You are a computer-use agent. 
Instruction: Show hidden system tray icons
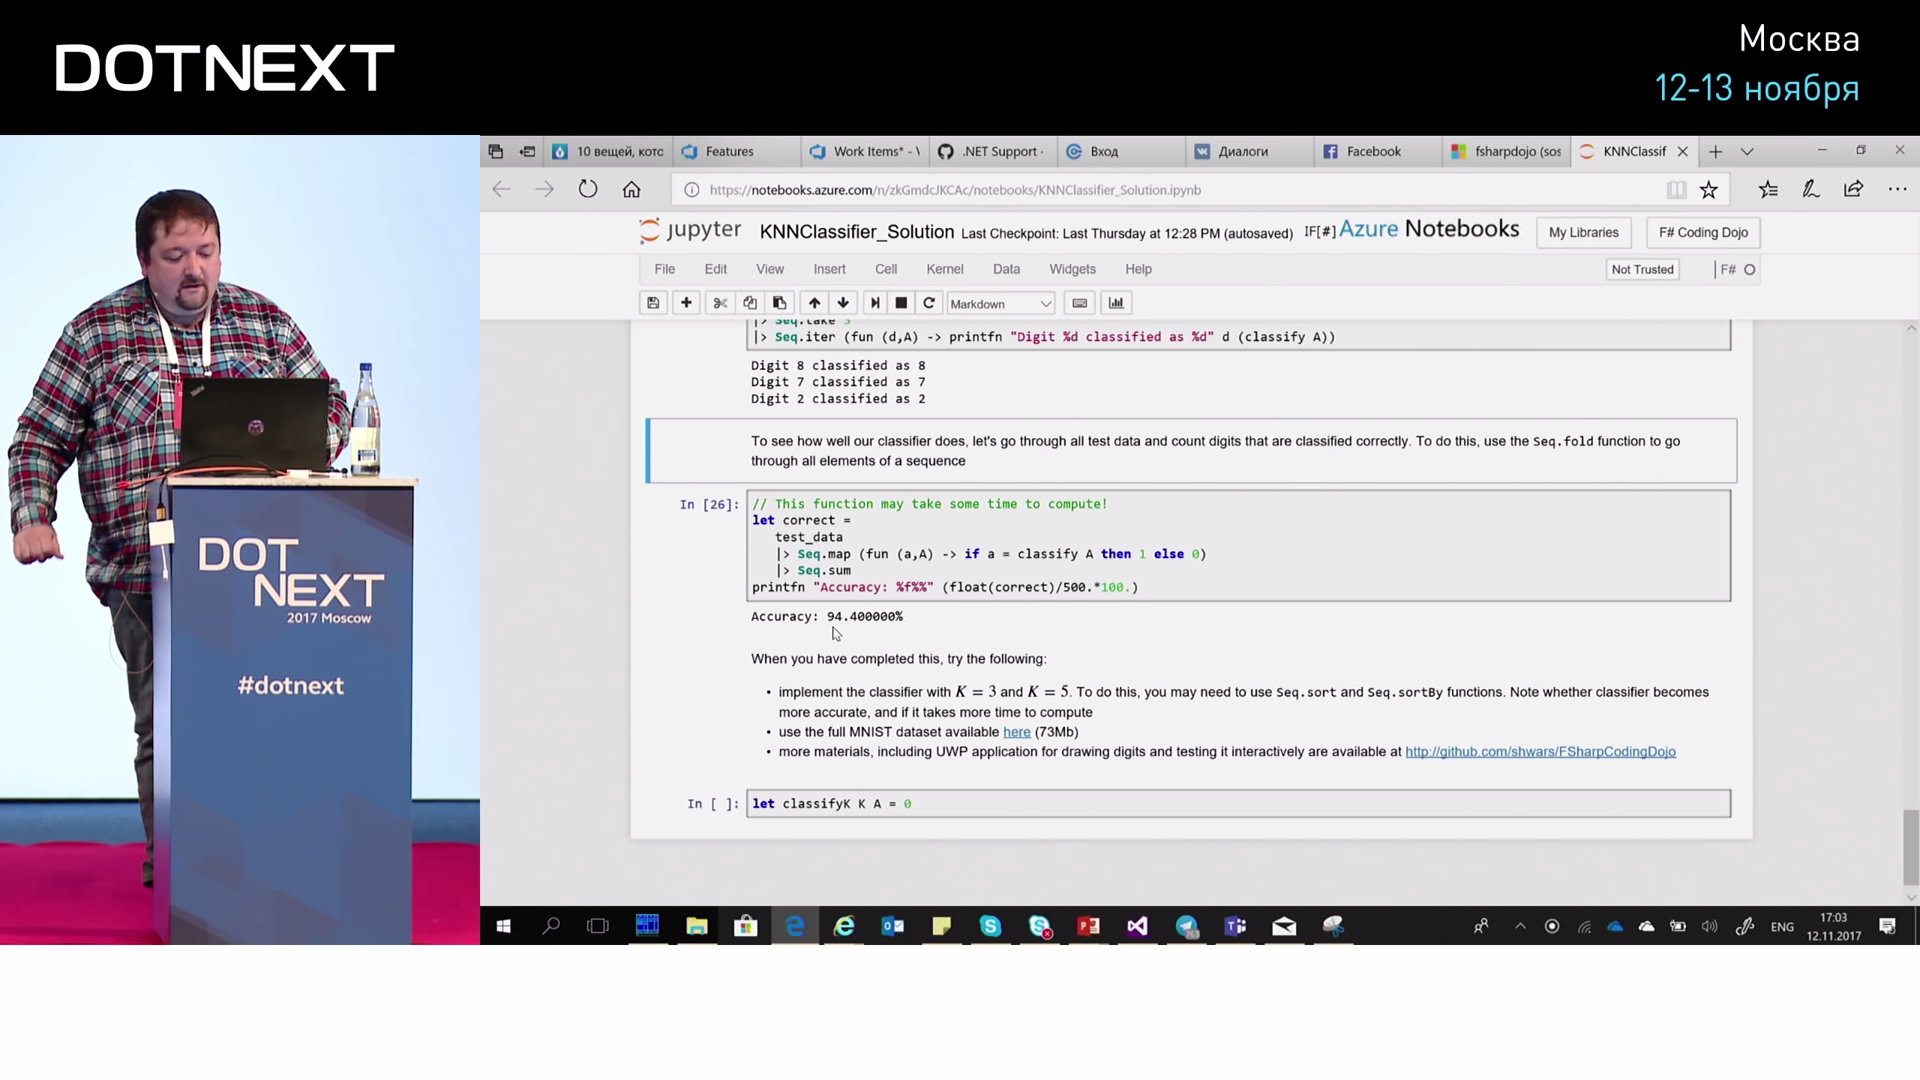tap(1520, 926)
